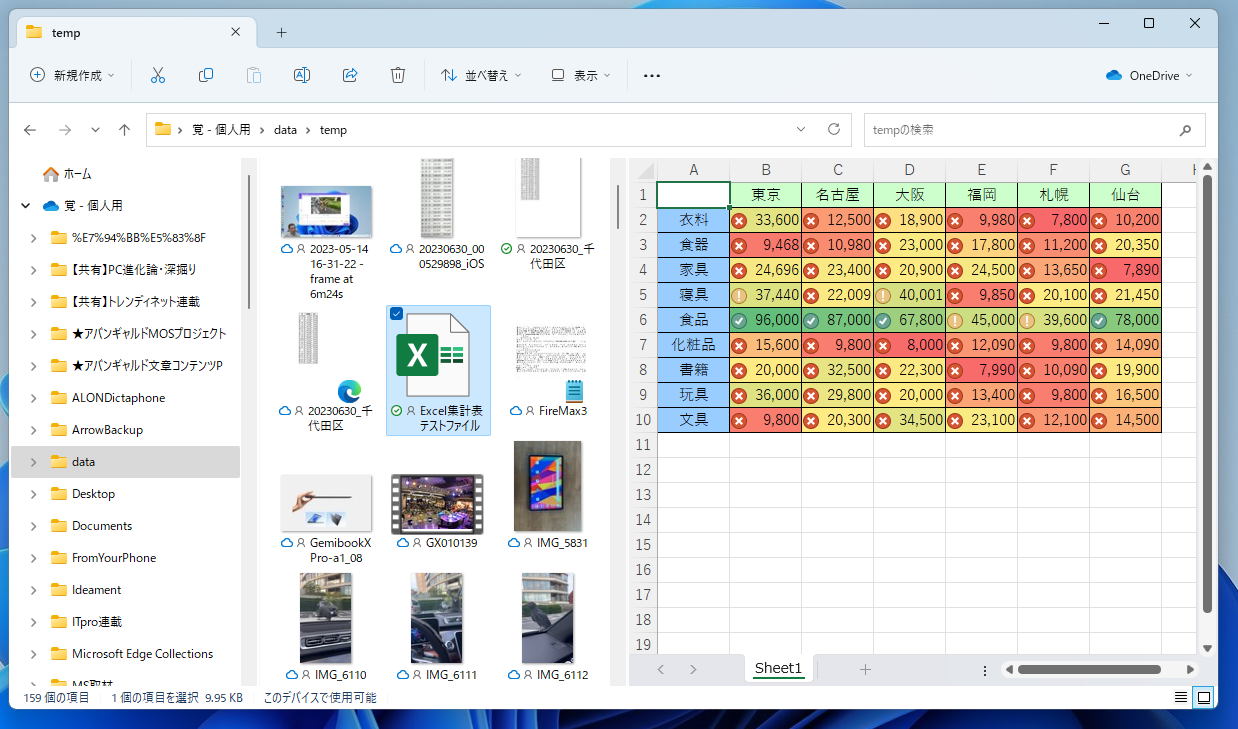Click data in the breadcrumb path

tap(286, 130)
